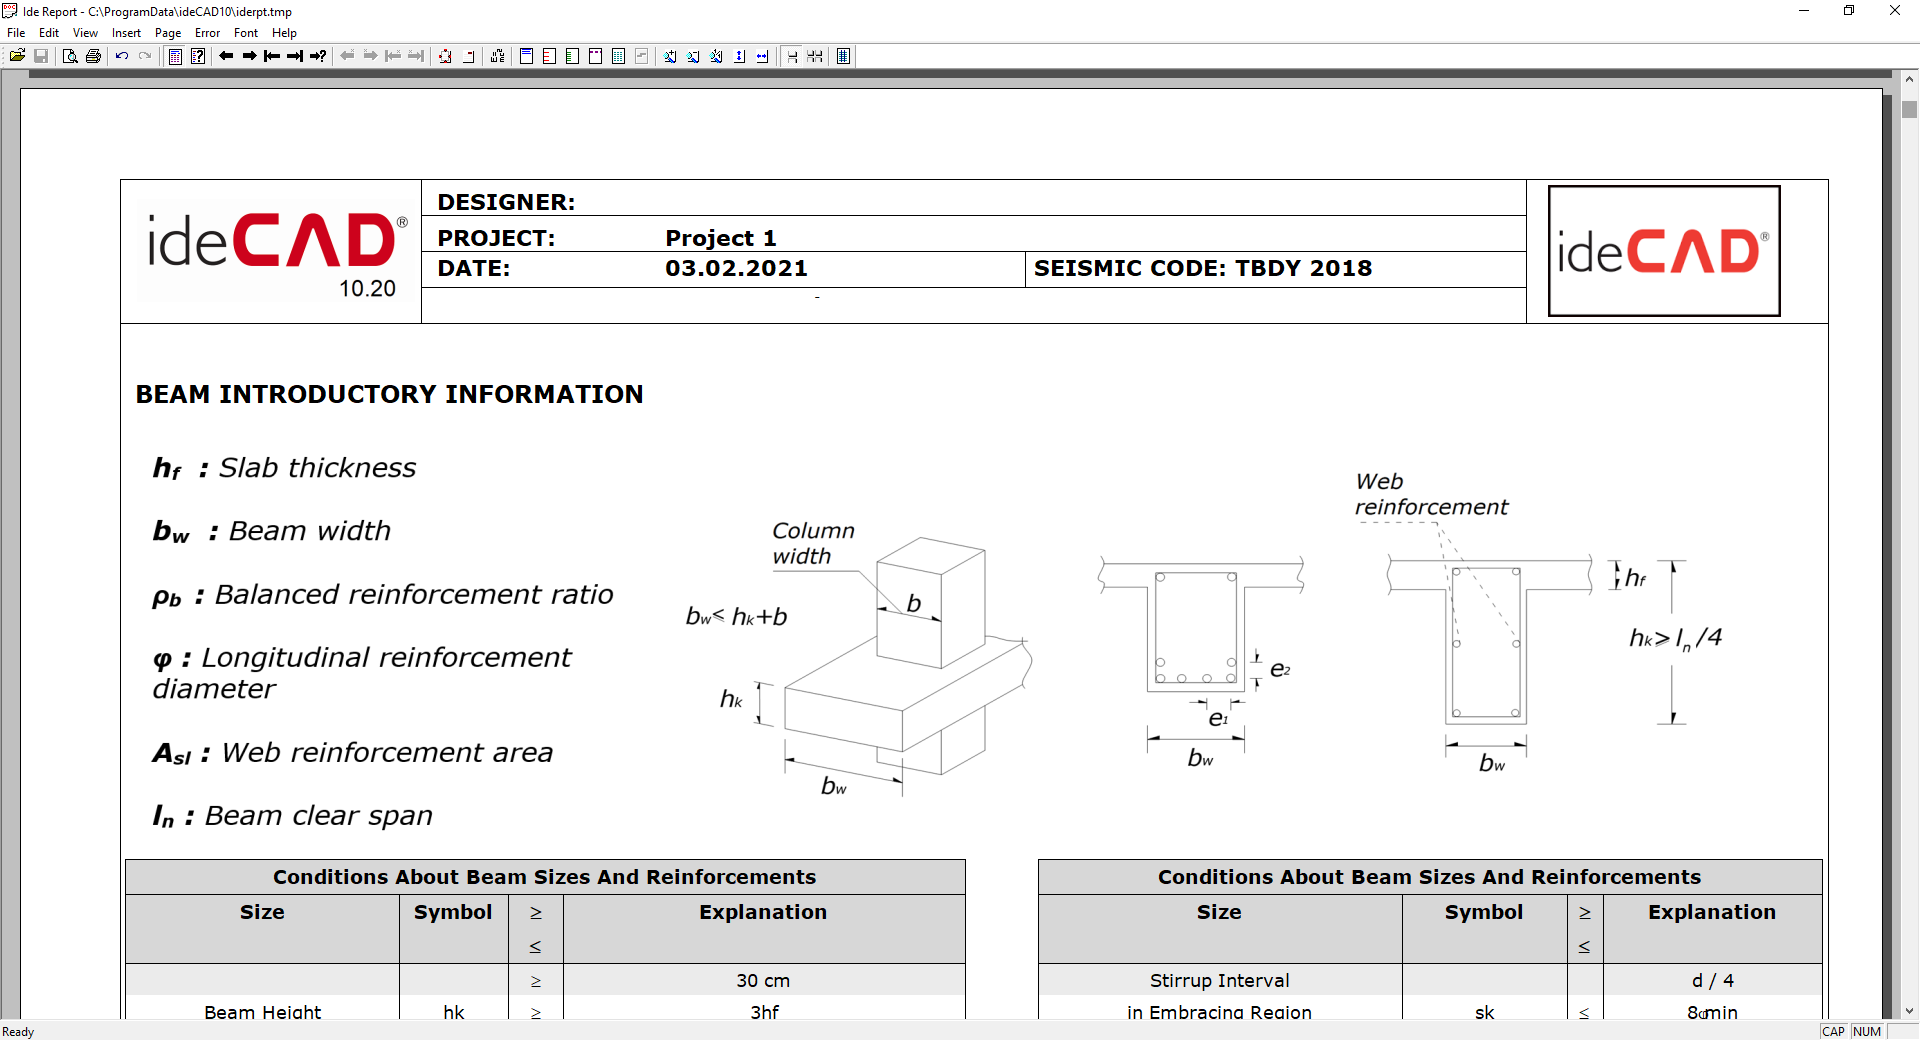Image resolution: width=1920 pixels, height=1040 pixels.
Task: Click the green lined page icon
Action: click(573, 56)
